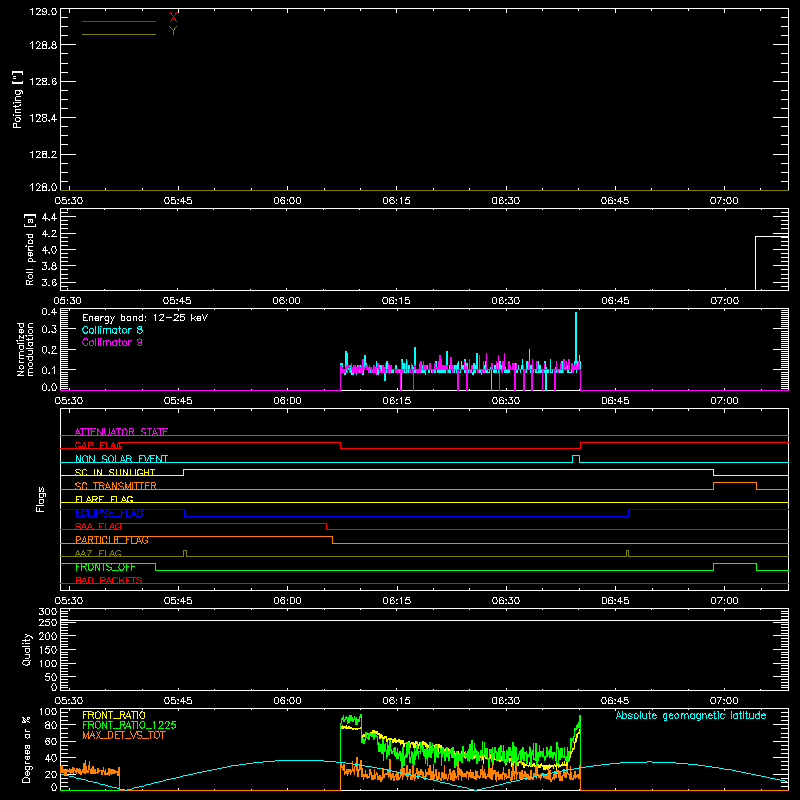Click the red X legend line
This screenshot has width=800, height=800.
click(x=119, y=21)
